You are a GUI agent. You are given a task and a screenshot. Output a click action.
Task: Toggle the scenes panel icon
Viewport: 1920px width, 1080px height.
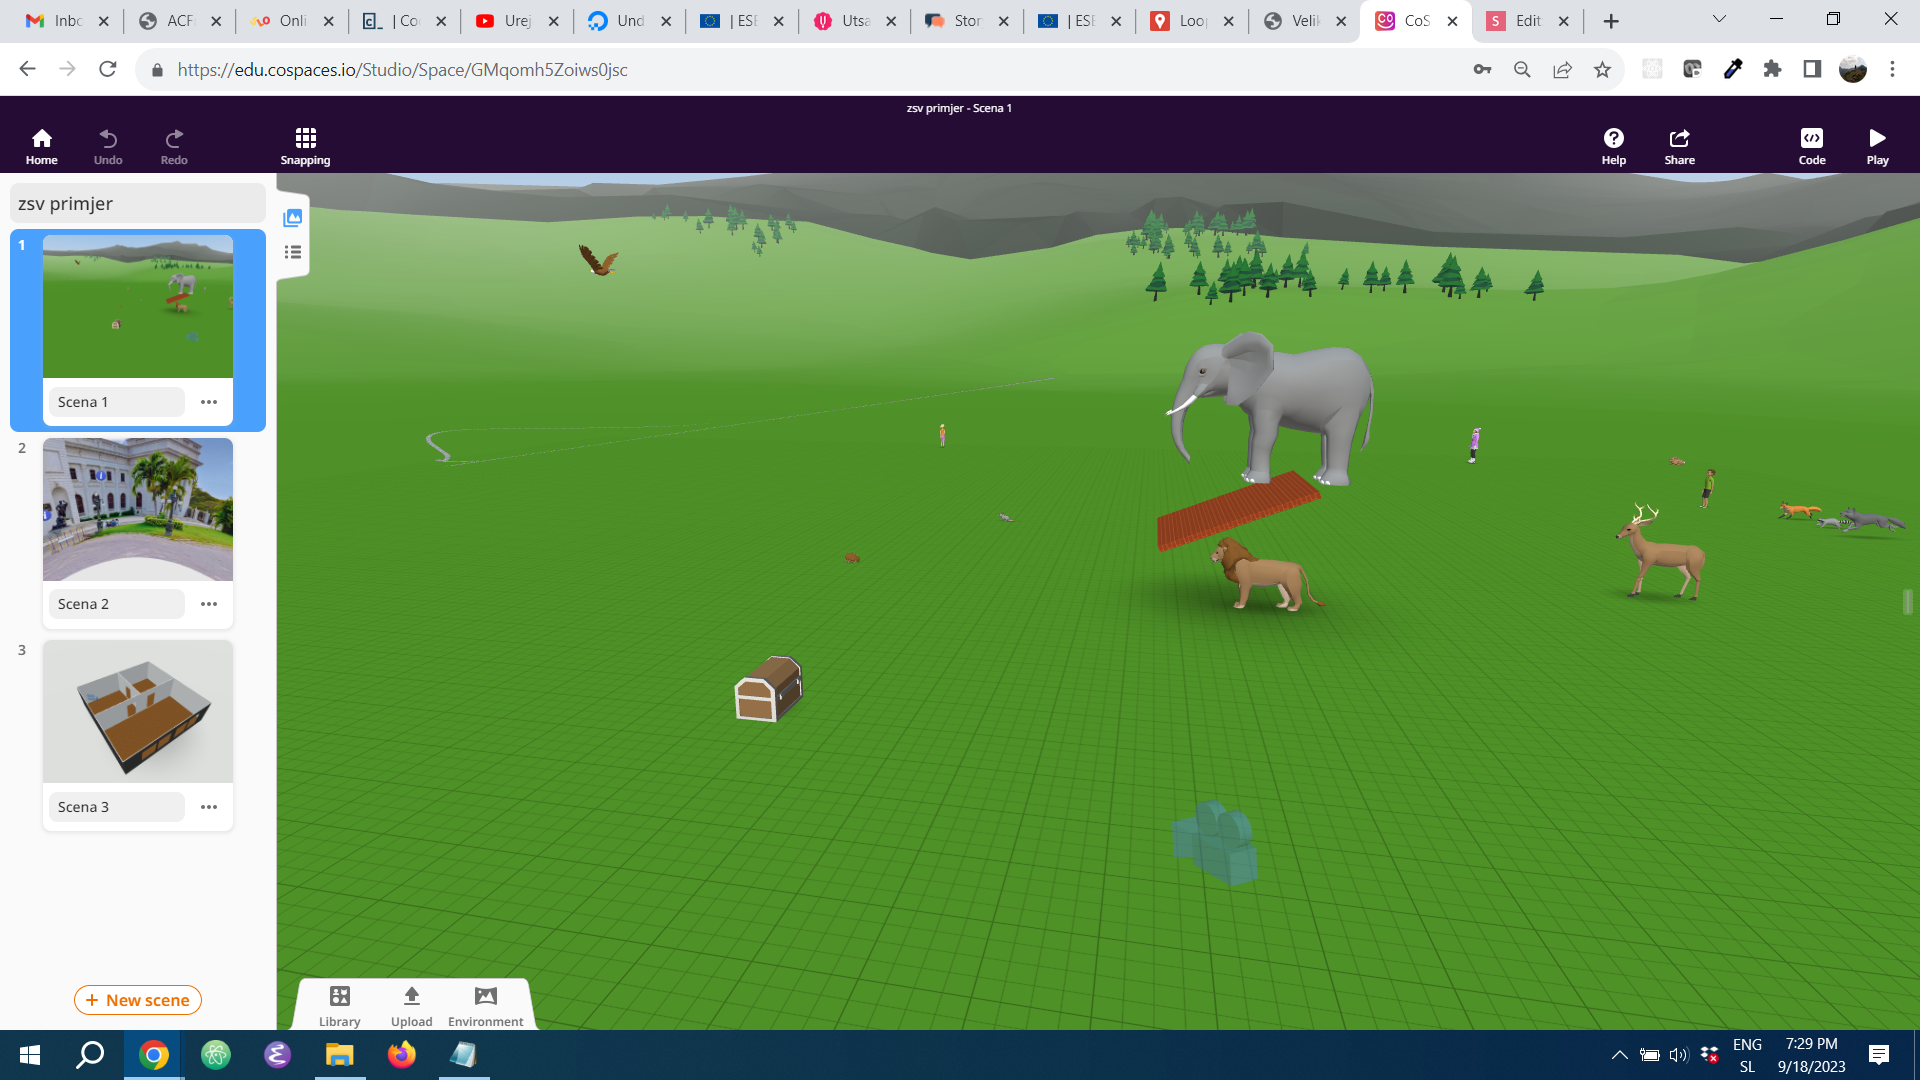293,218
